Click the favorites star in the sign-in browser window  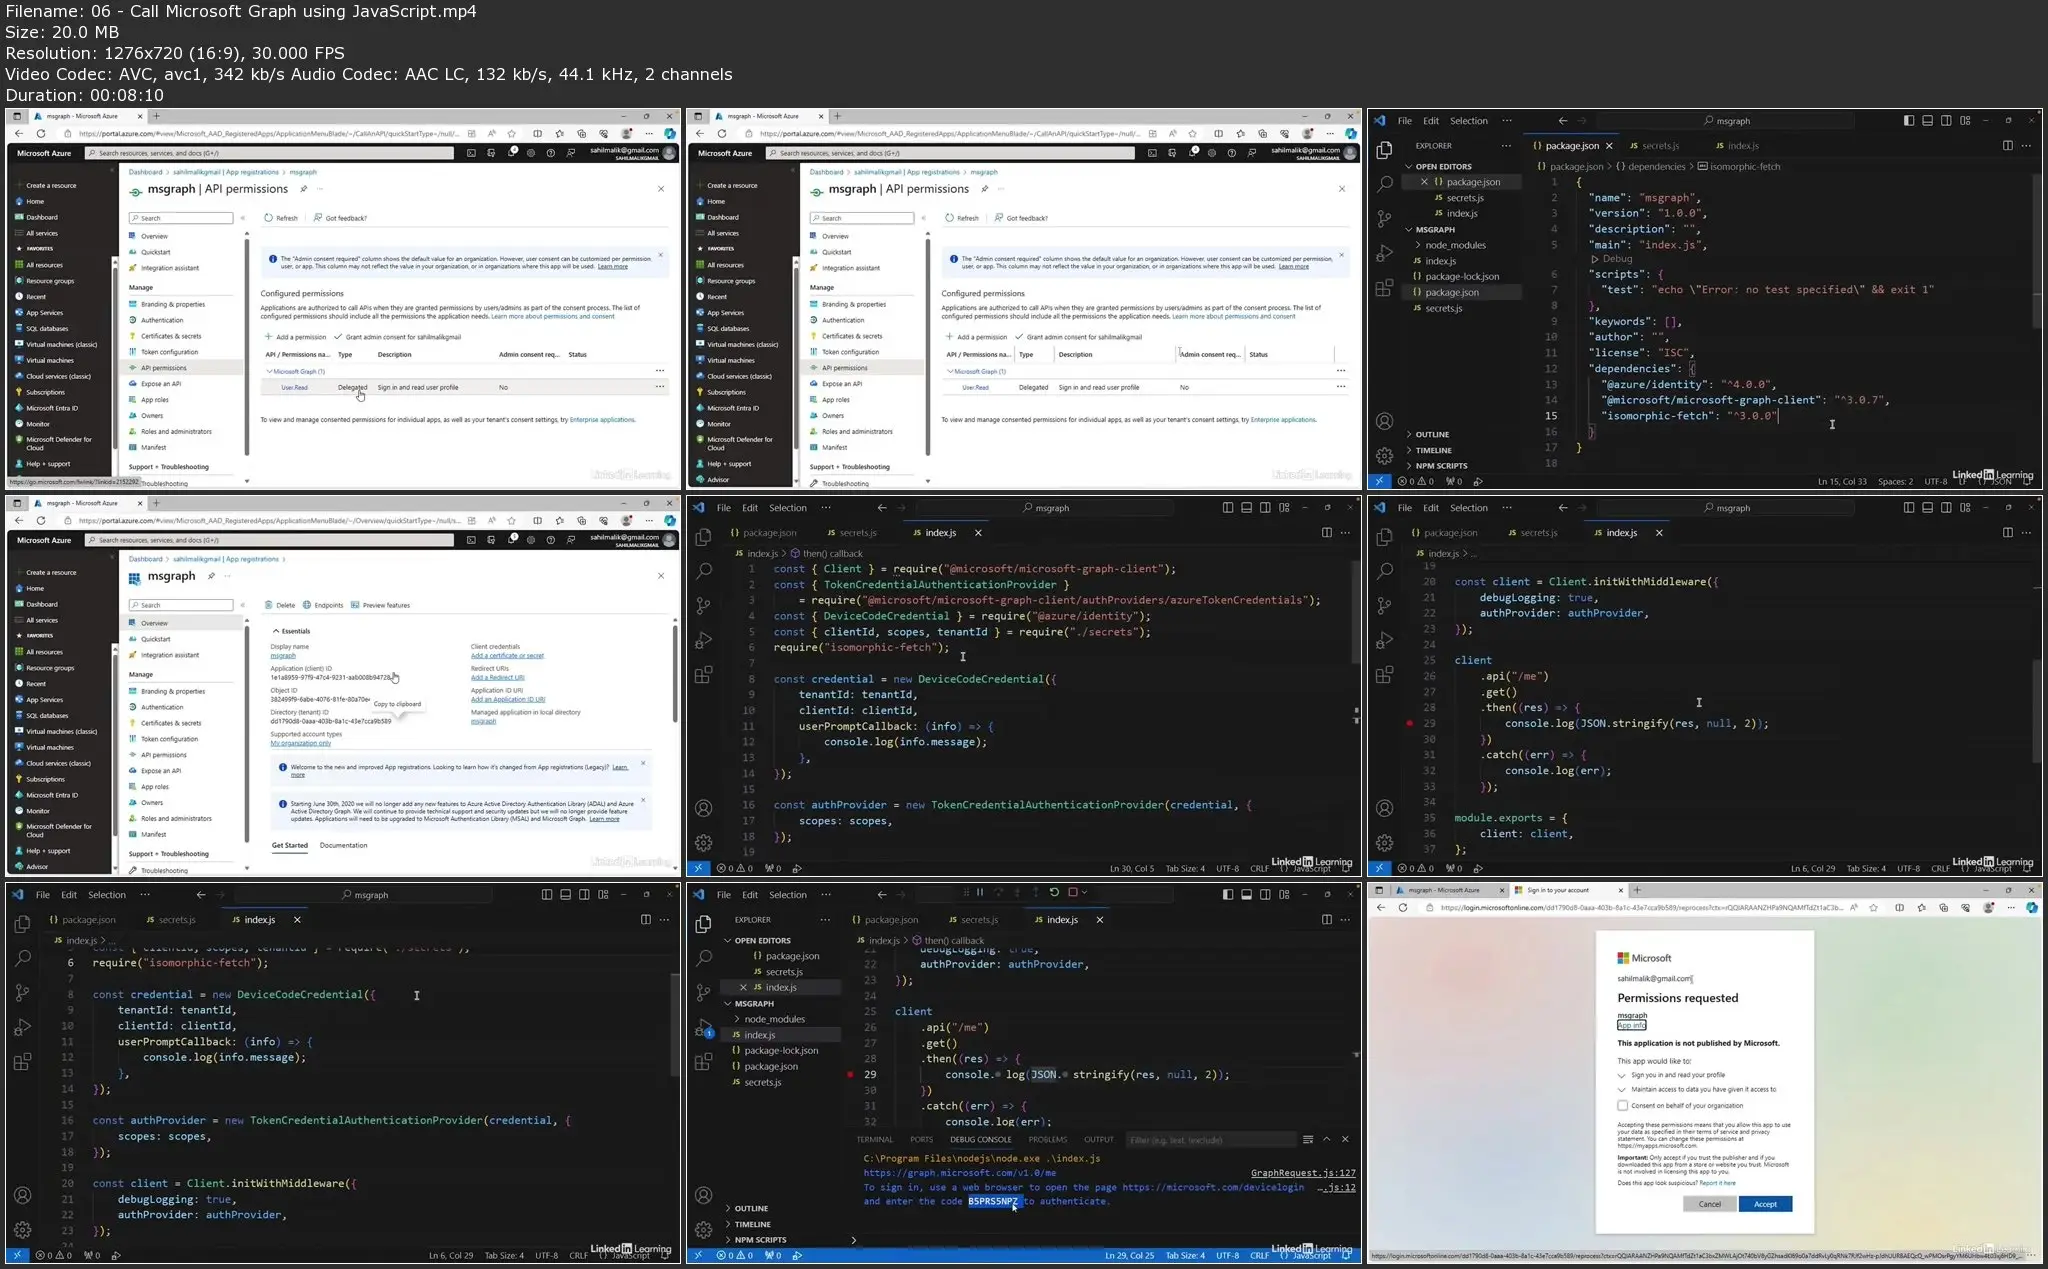1873,908
